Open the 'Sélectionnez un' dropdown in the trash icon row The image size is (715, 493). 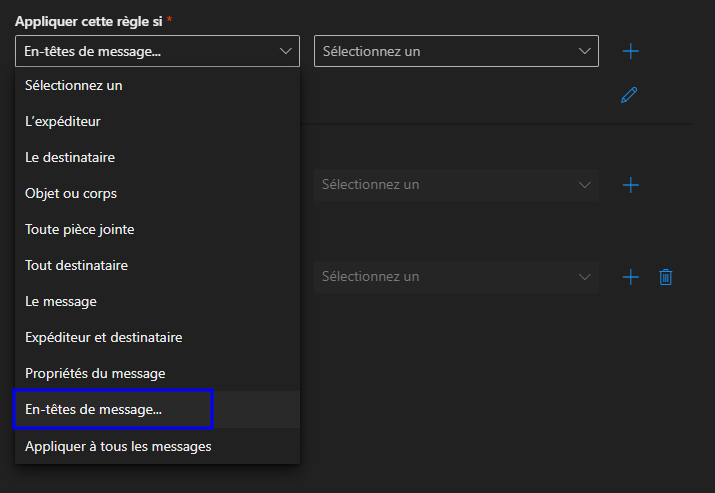tap(456, 277)
